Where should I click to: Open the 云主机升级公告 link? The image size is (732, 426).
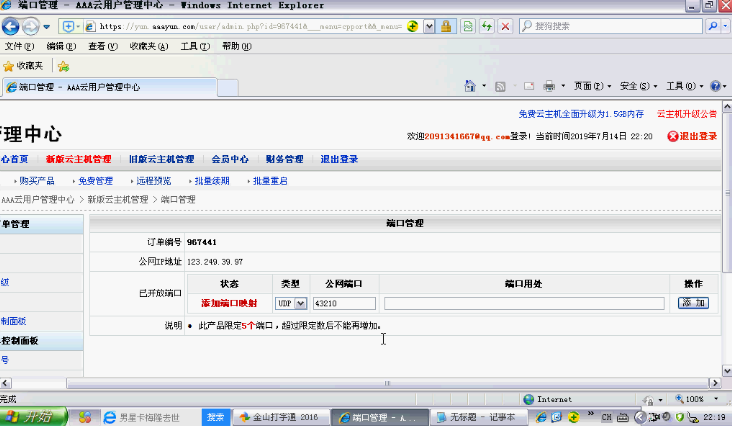(687, 114)
